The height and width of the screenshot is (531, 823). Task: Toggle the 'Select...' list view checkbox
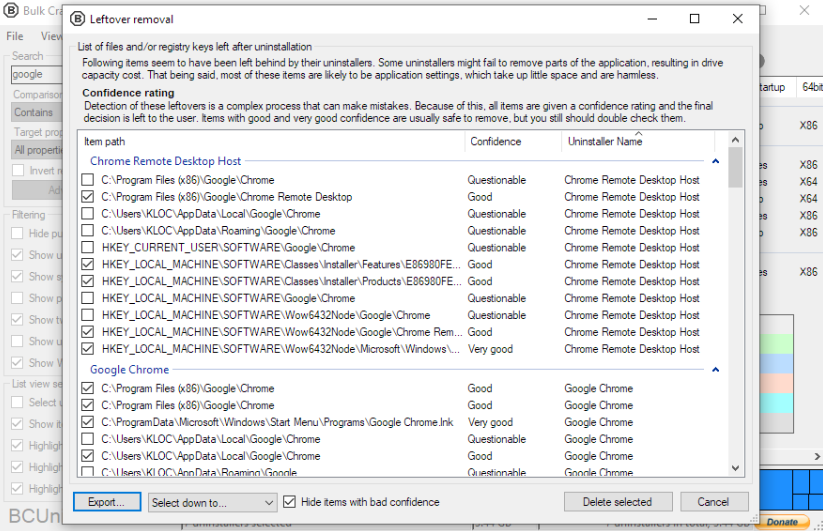(17, 402)
